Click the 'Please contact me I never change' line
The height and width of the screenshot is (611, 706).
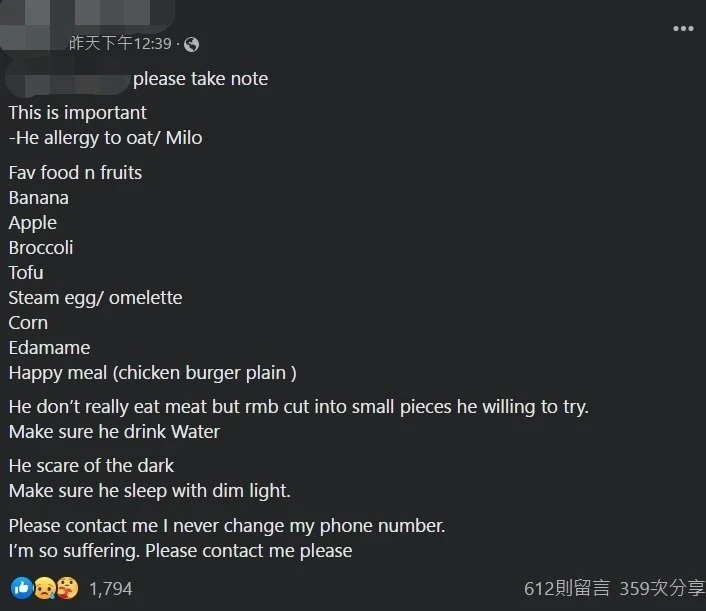227,526
